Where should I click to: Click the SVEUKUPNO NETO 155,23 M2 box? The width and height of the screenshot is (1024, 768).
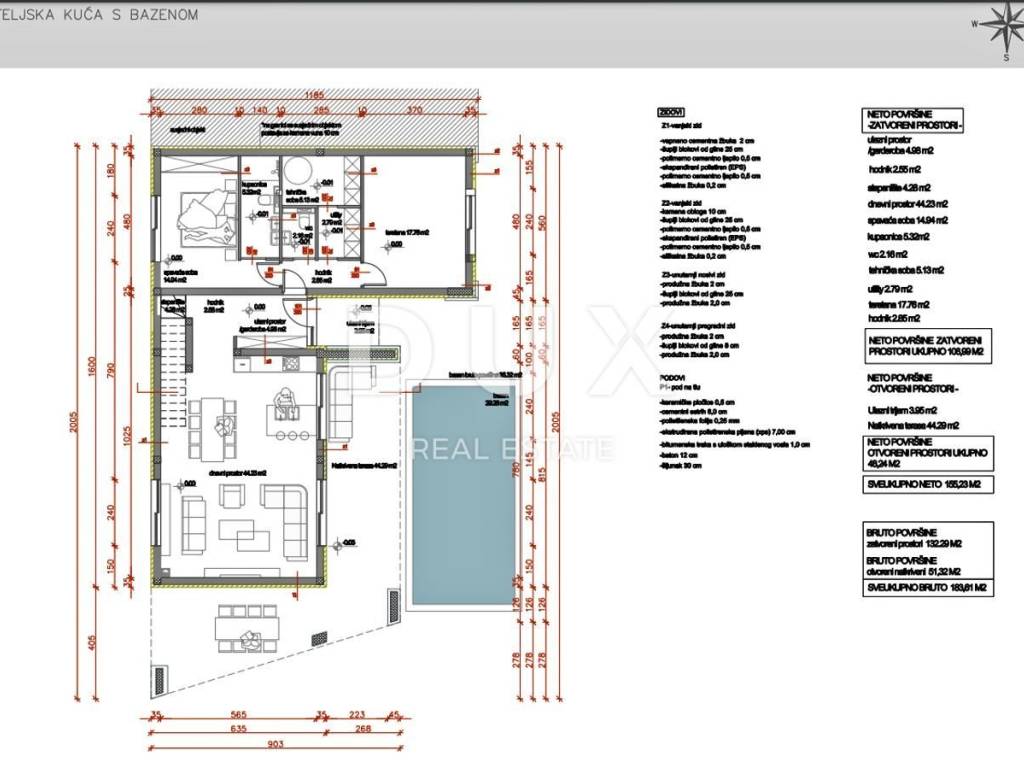[925, 484]
